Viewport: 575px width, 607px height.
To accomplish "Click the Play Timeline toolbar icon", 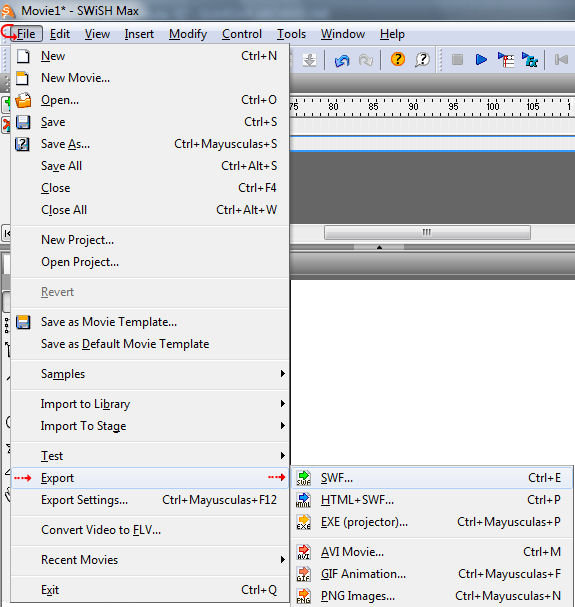I will tap(506, 60).
